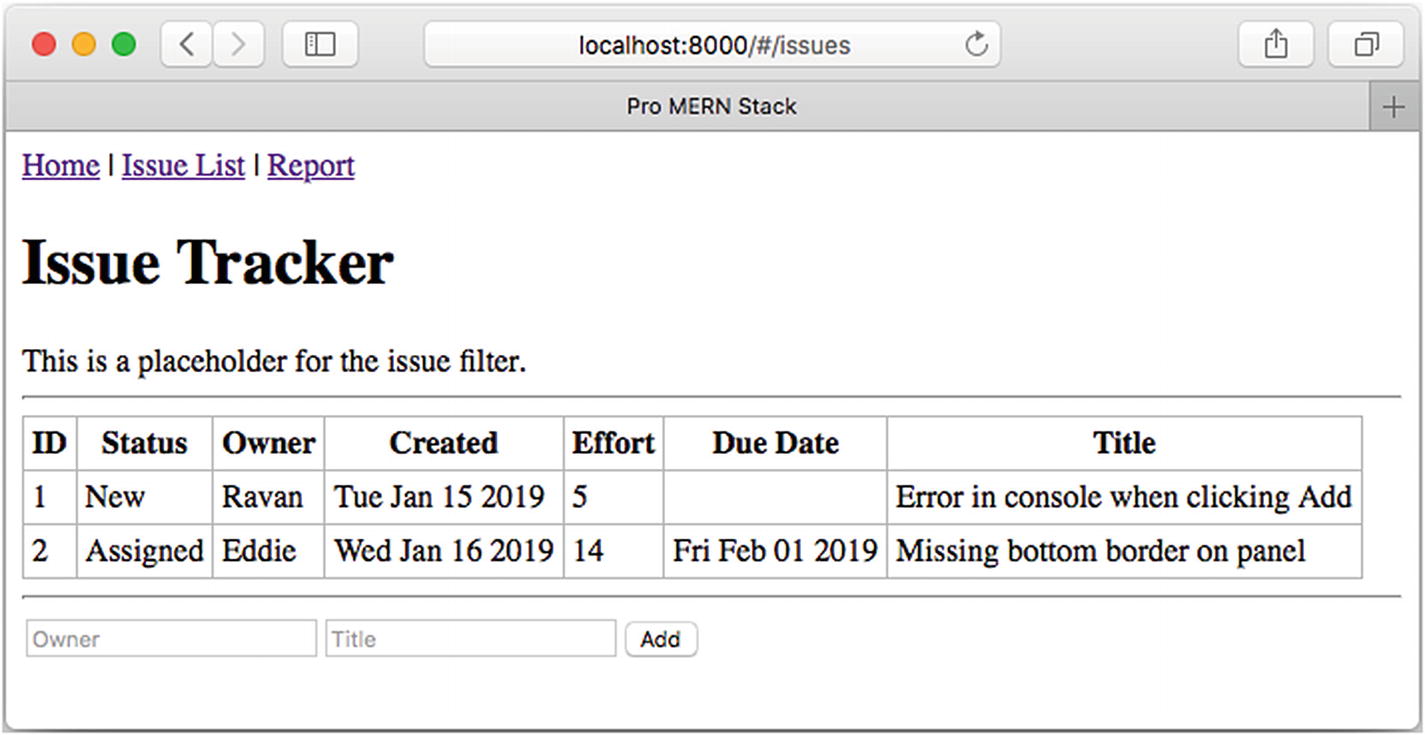
Task: Open a new tab with plus icon
Action: [1393, 107]
